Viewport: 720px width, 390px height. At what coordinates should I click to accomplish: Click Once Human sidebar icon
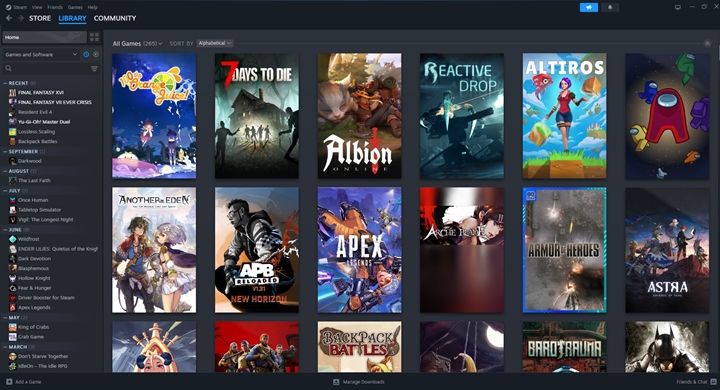pyautogui.click(x=12, y=200)
